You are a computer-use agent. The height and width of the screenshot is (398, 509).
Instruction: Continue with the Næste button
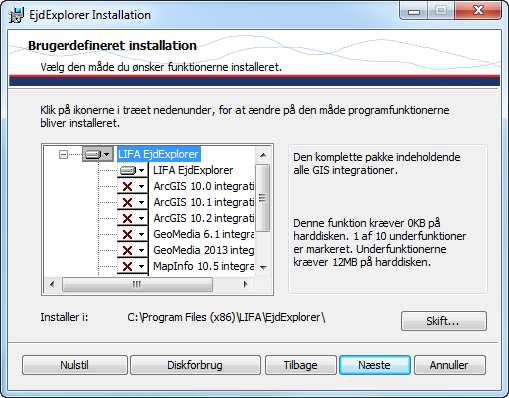click(x=375, y=365)
